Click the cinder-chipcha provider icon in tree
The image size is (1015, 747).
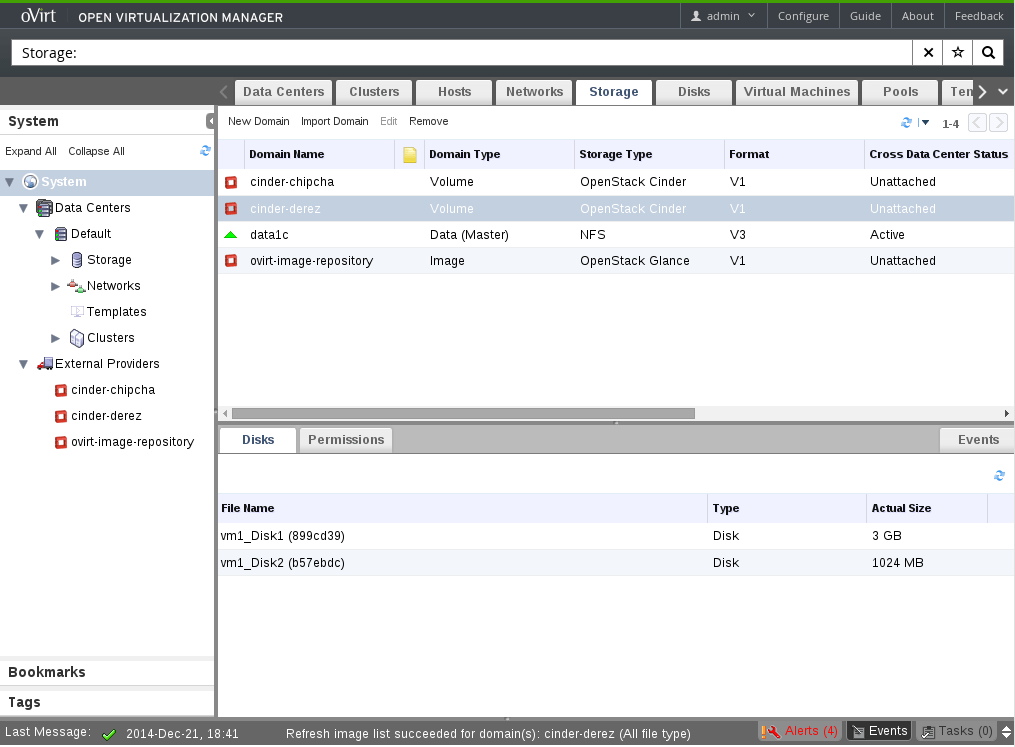(61, 390)
